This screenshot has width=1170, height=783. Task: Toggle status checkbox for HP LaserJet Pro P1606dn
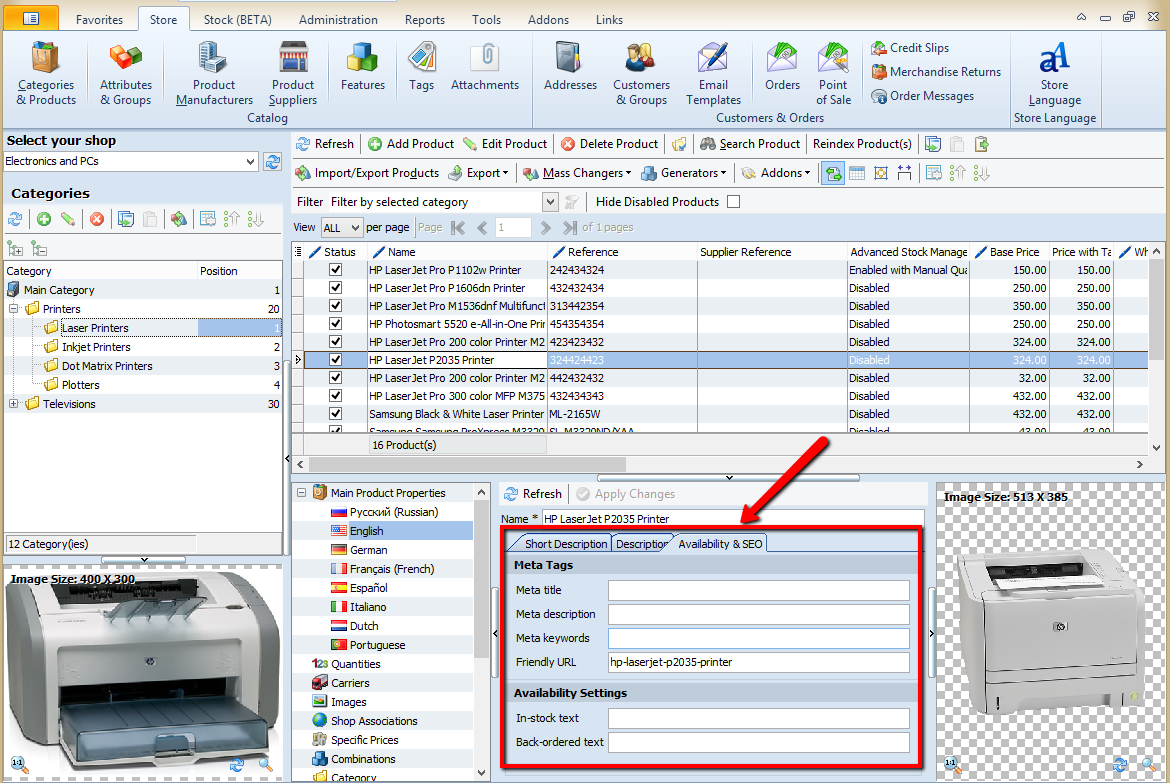[x=335, y=287]
